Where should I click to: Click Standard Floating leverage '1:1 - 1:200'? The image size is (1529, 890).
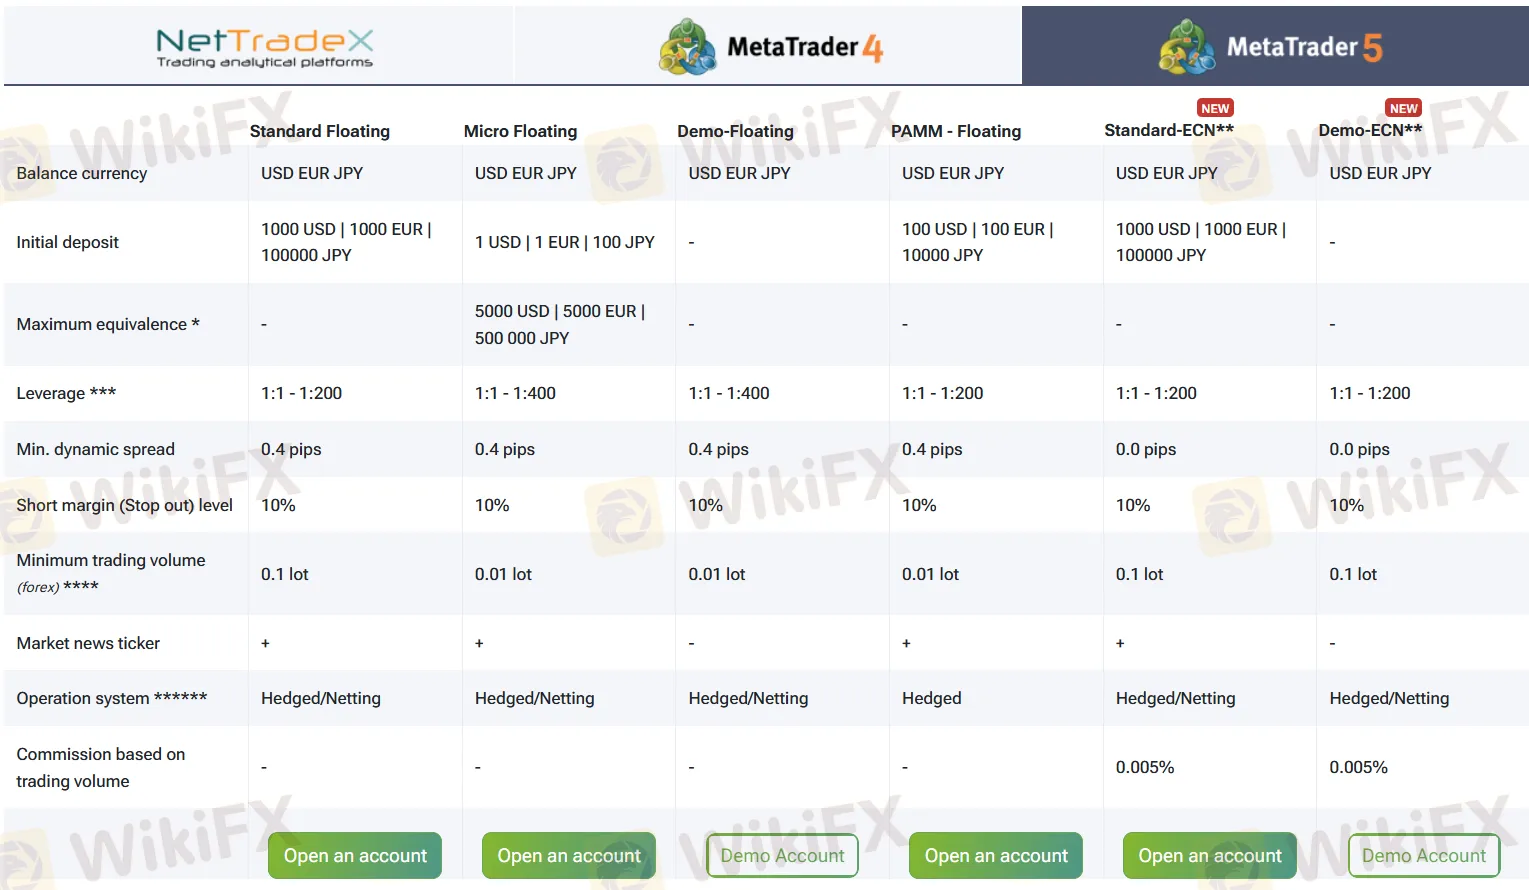tap(301, 393)
